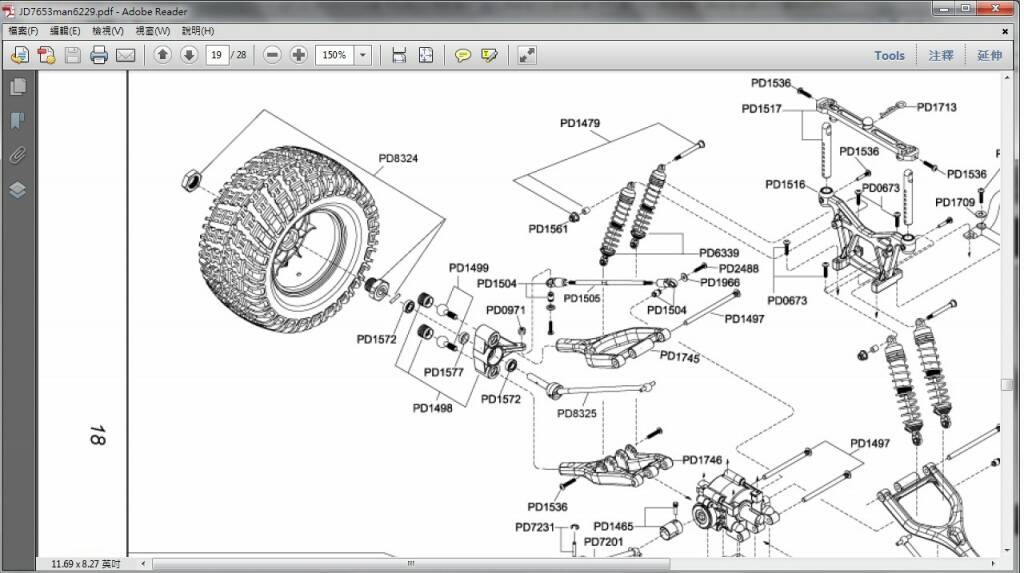Viewport: 1024px width, 573px height.
Task: Show Layers panel in sidebar
Action: pyautogui.click(x=18, y=189)
